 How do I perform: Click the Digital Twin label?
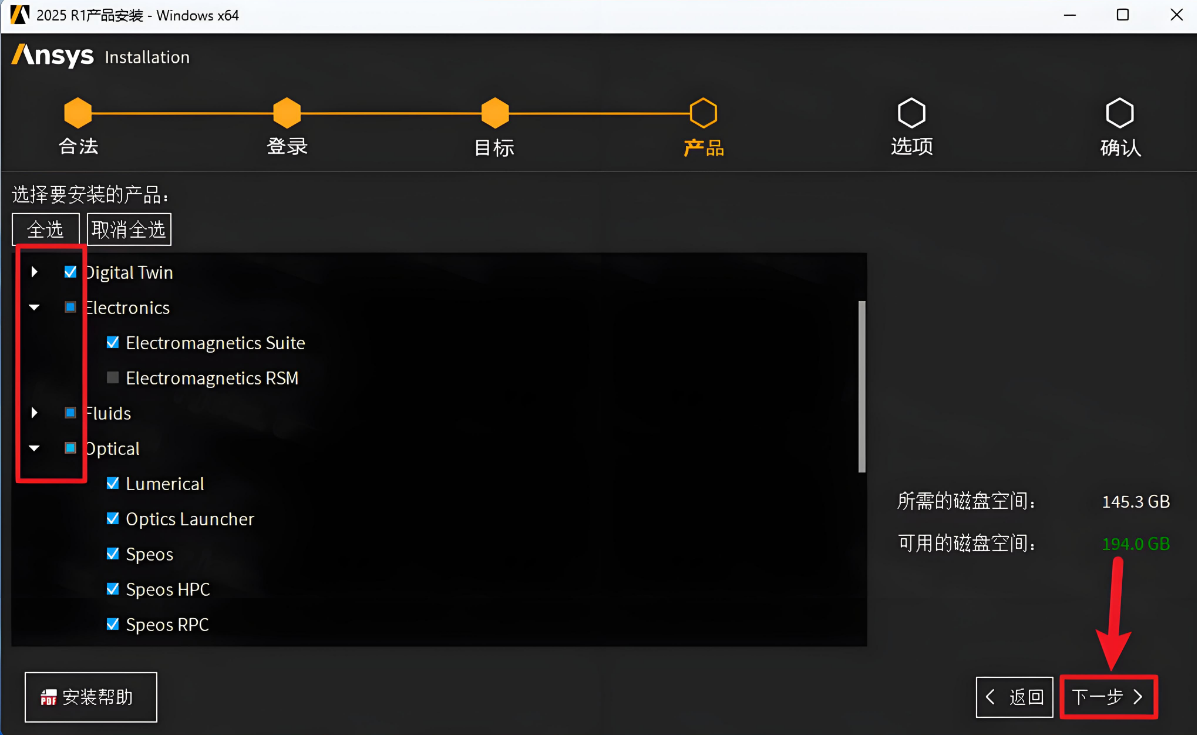tap(128, 272)
